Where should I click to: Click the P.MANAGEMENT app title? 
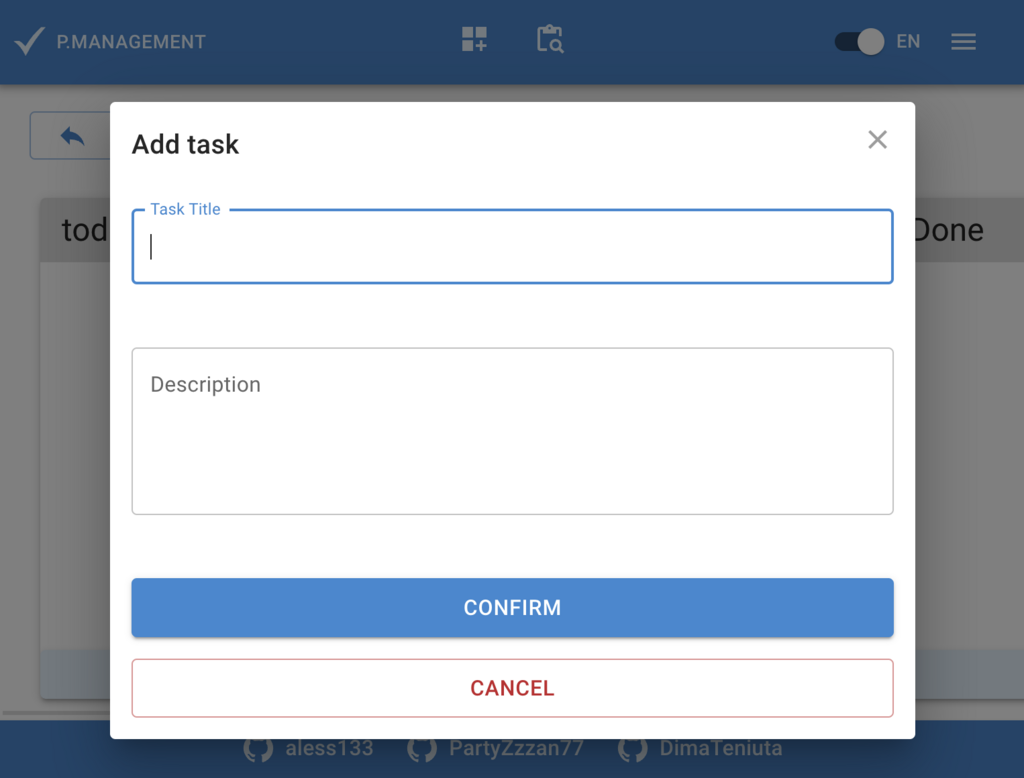coord(131,41)
